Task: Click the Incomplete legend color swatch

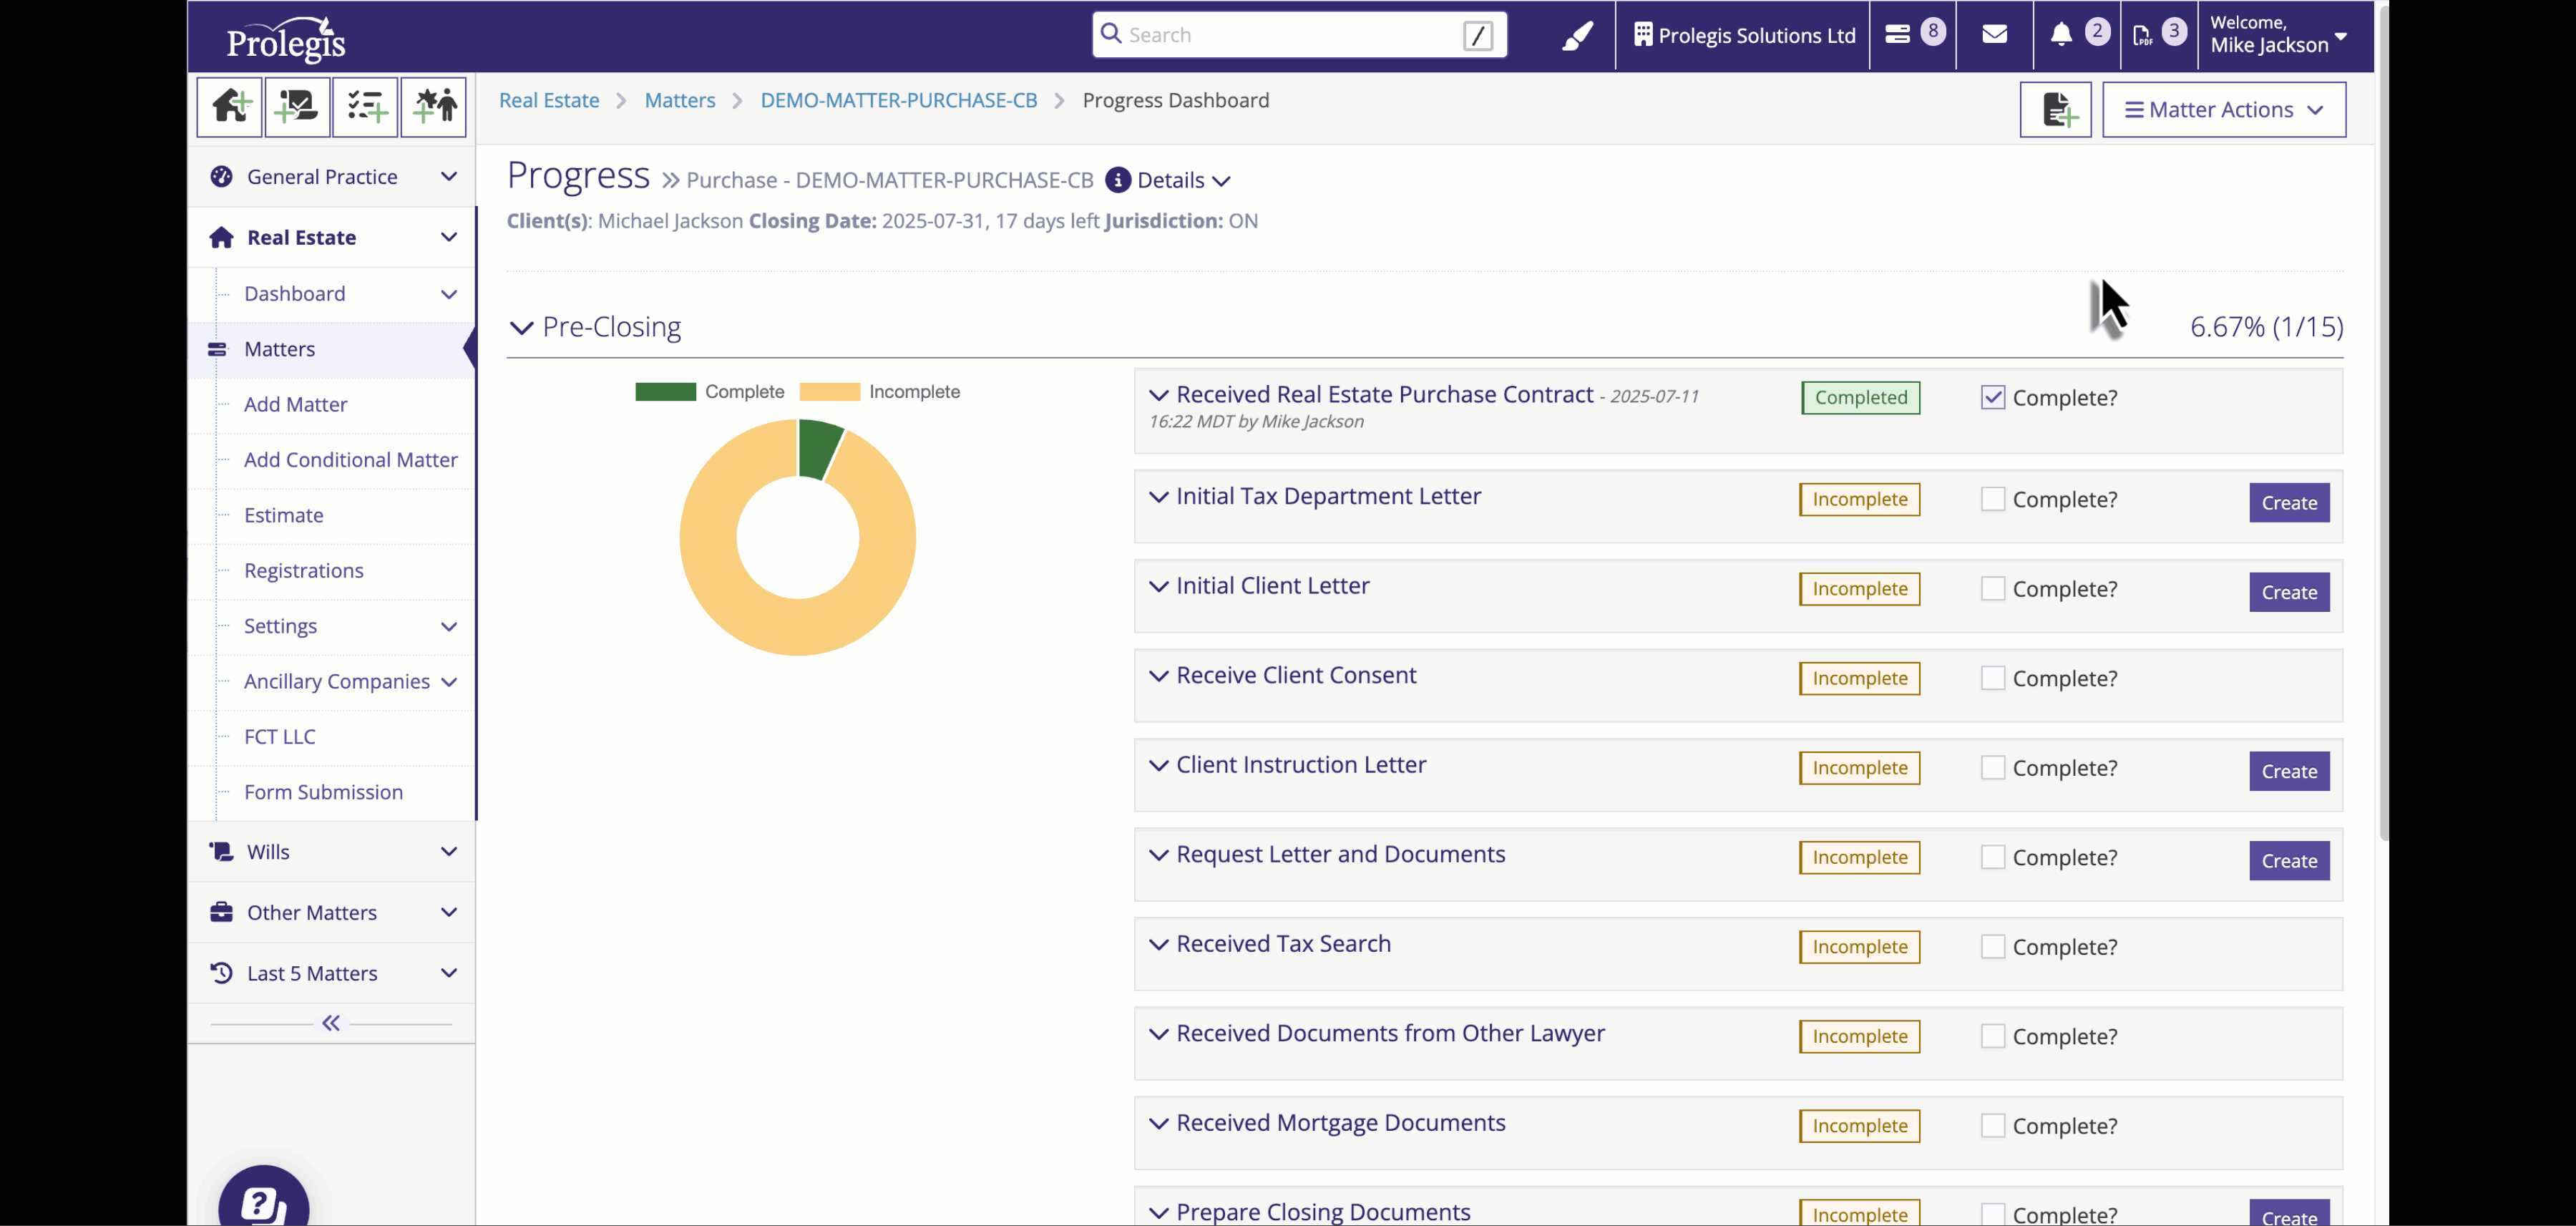Action: coord(829,392)
